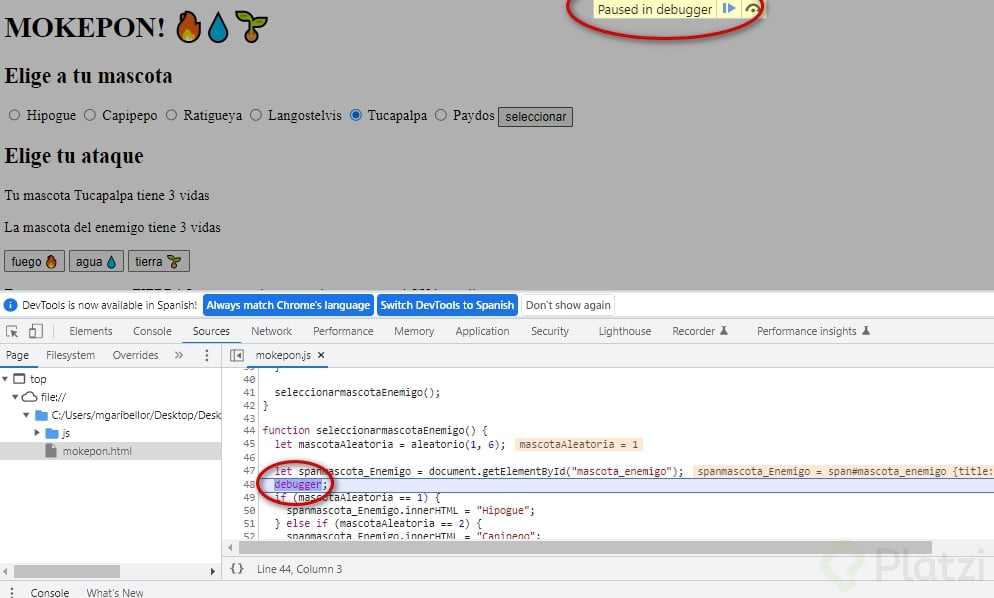Select the Paydos radio button
The image size is (994, 598).
pos(441,115)
